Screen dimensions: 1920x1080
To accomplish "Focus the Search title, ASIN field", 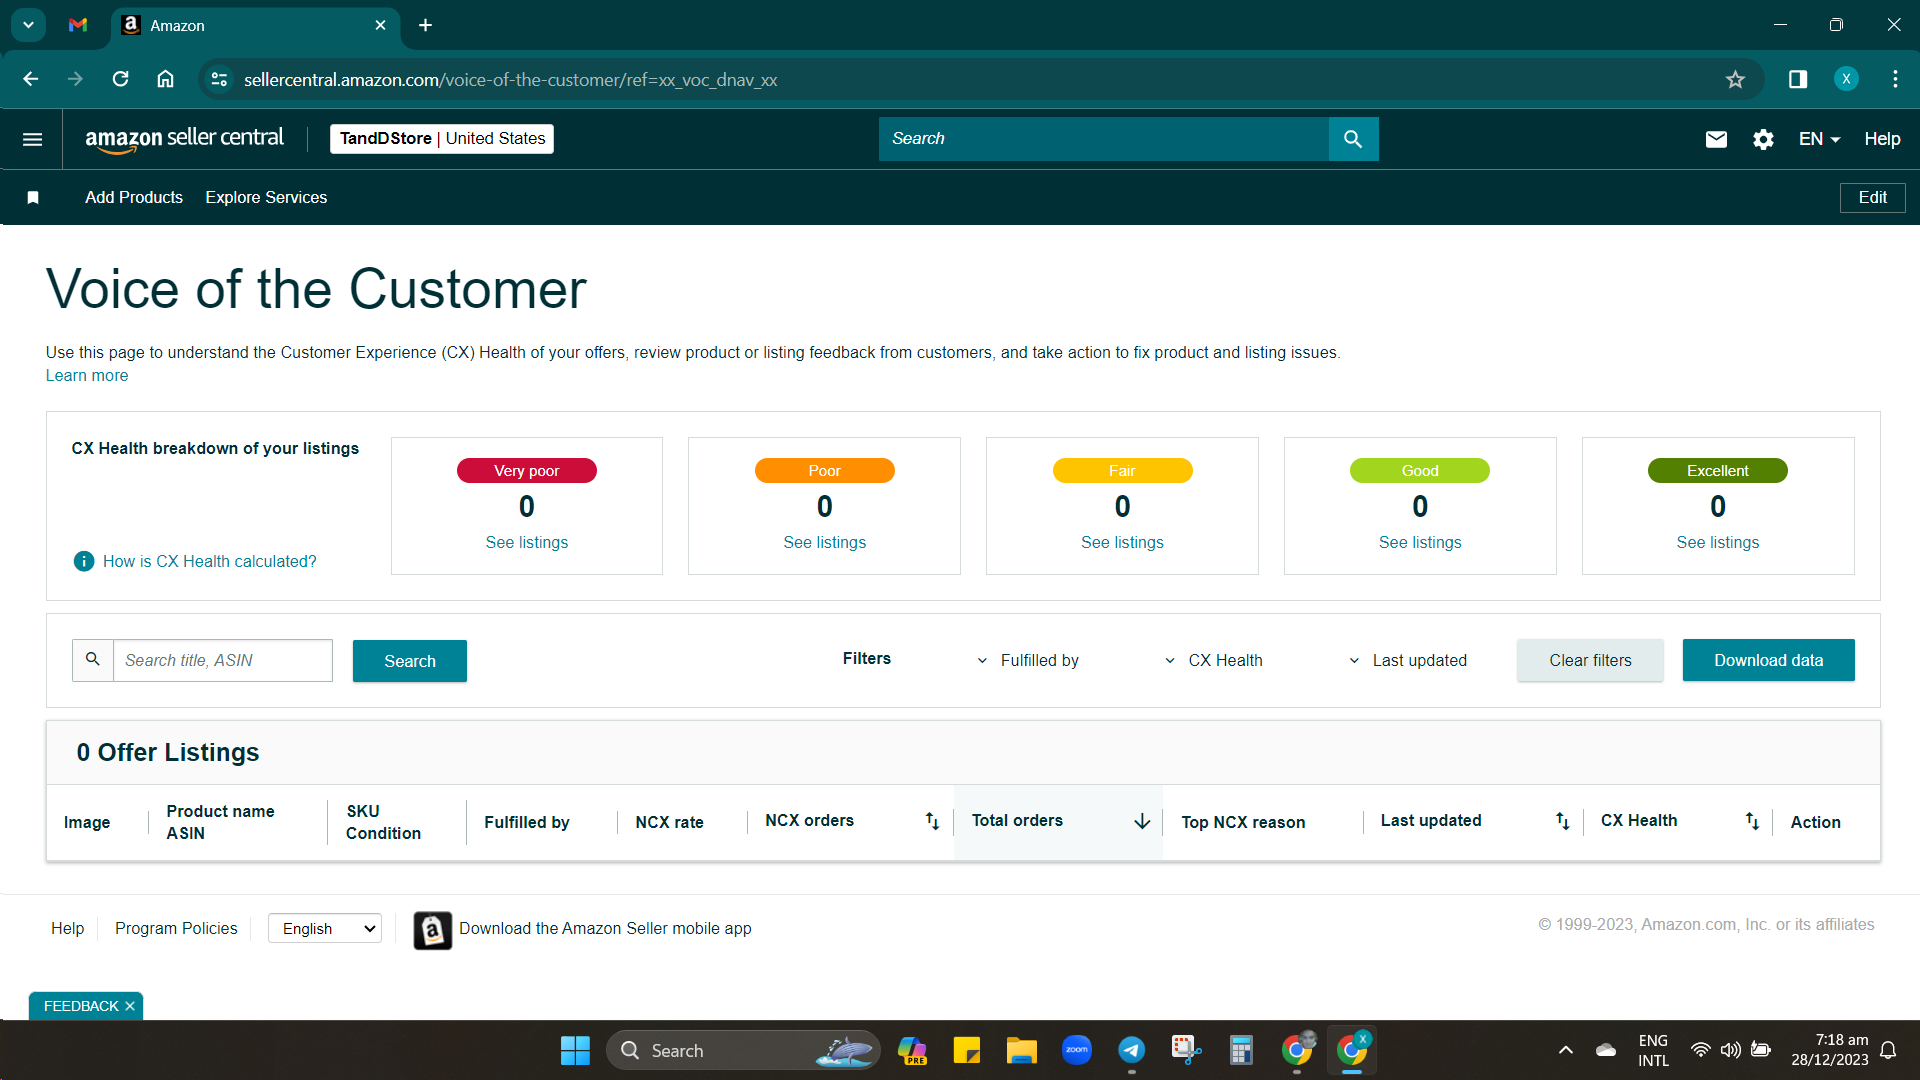I will (222, 661).
